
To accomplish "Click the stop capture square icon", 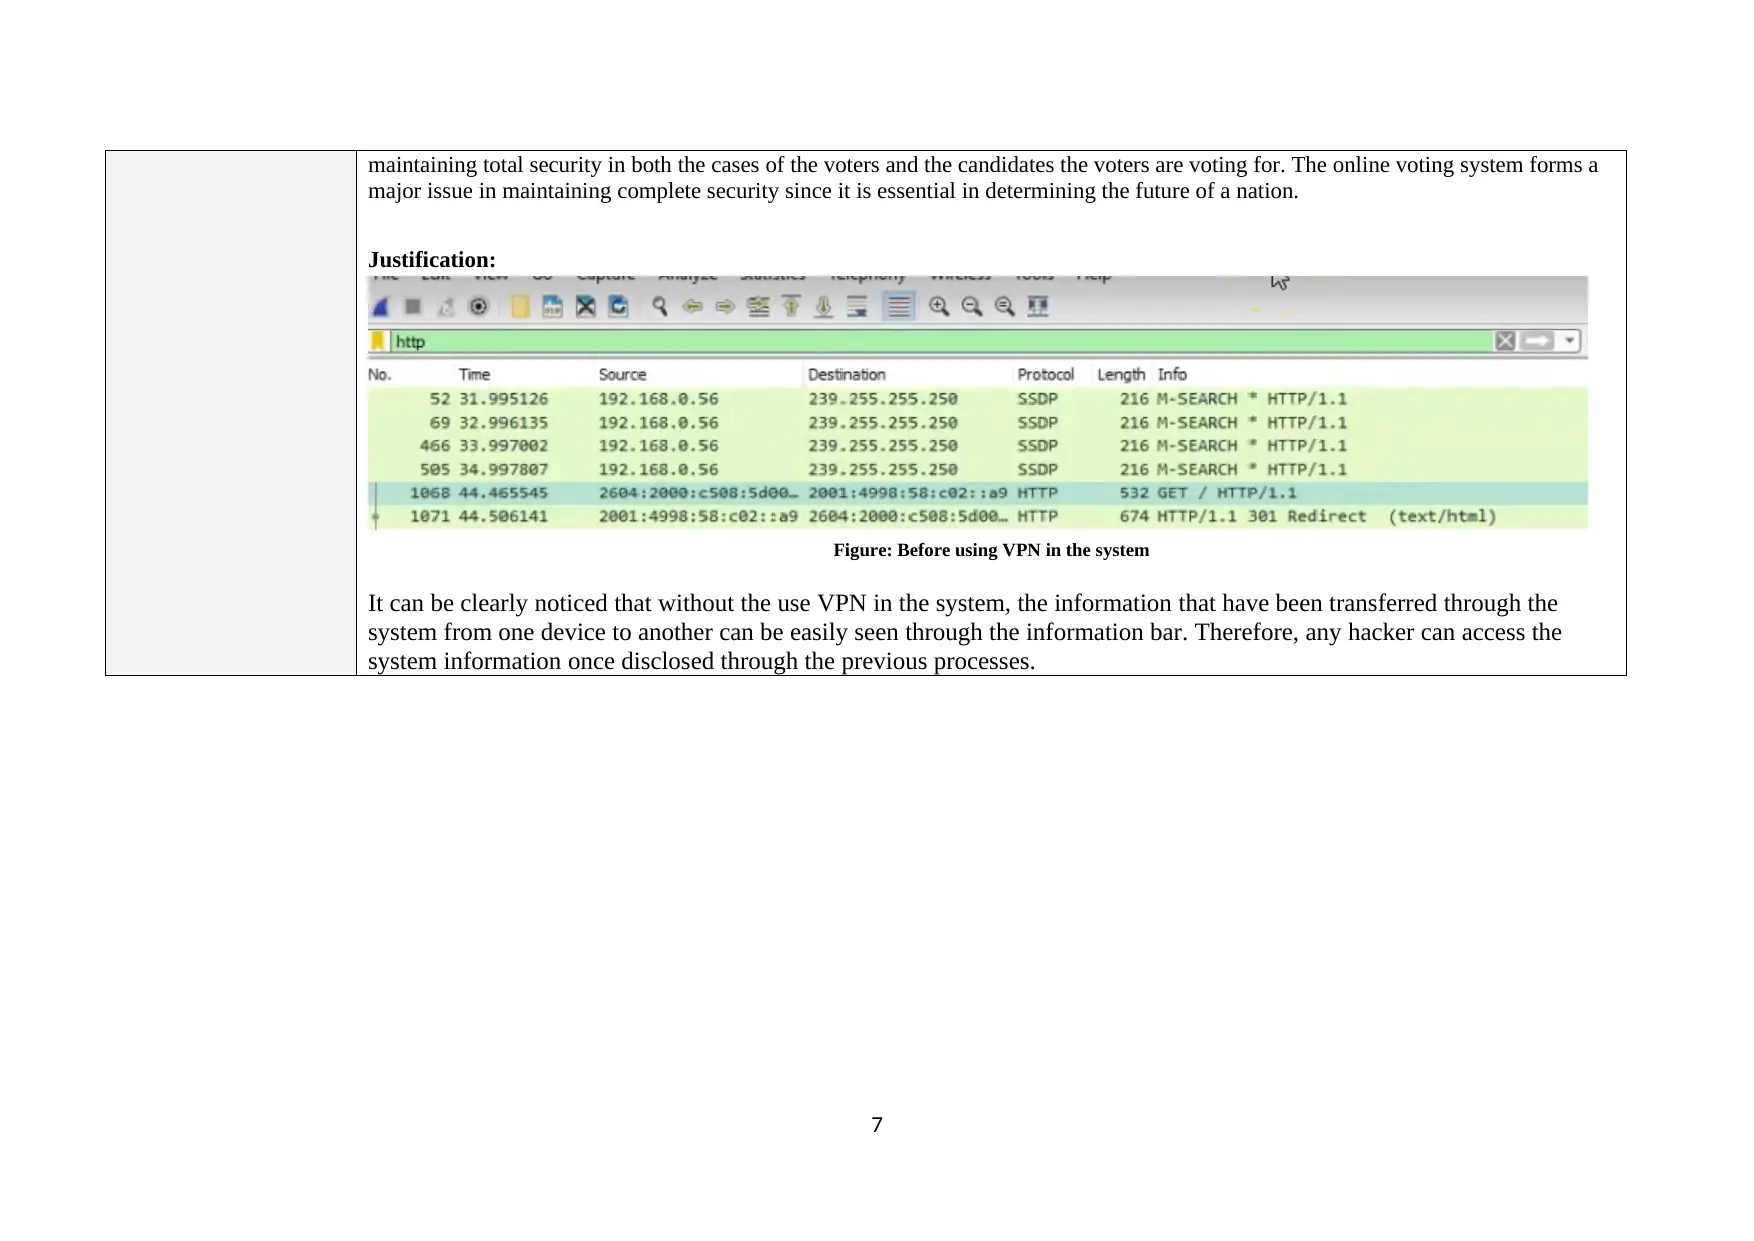I will point(412,306).
